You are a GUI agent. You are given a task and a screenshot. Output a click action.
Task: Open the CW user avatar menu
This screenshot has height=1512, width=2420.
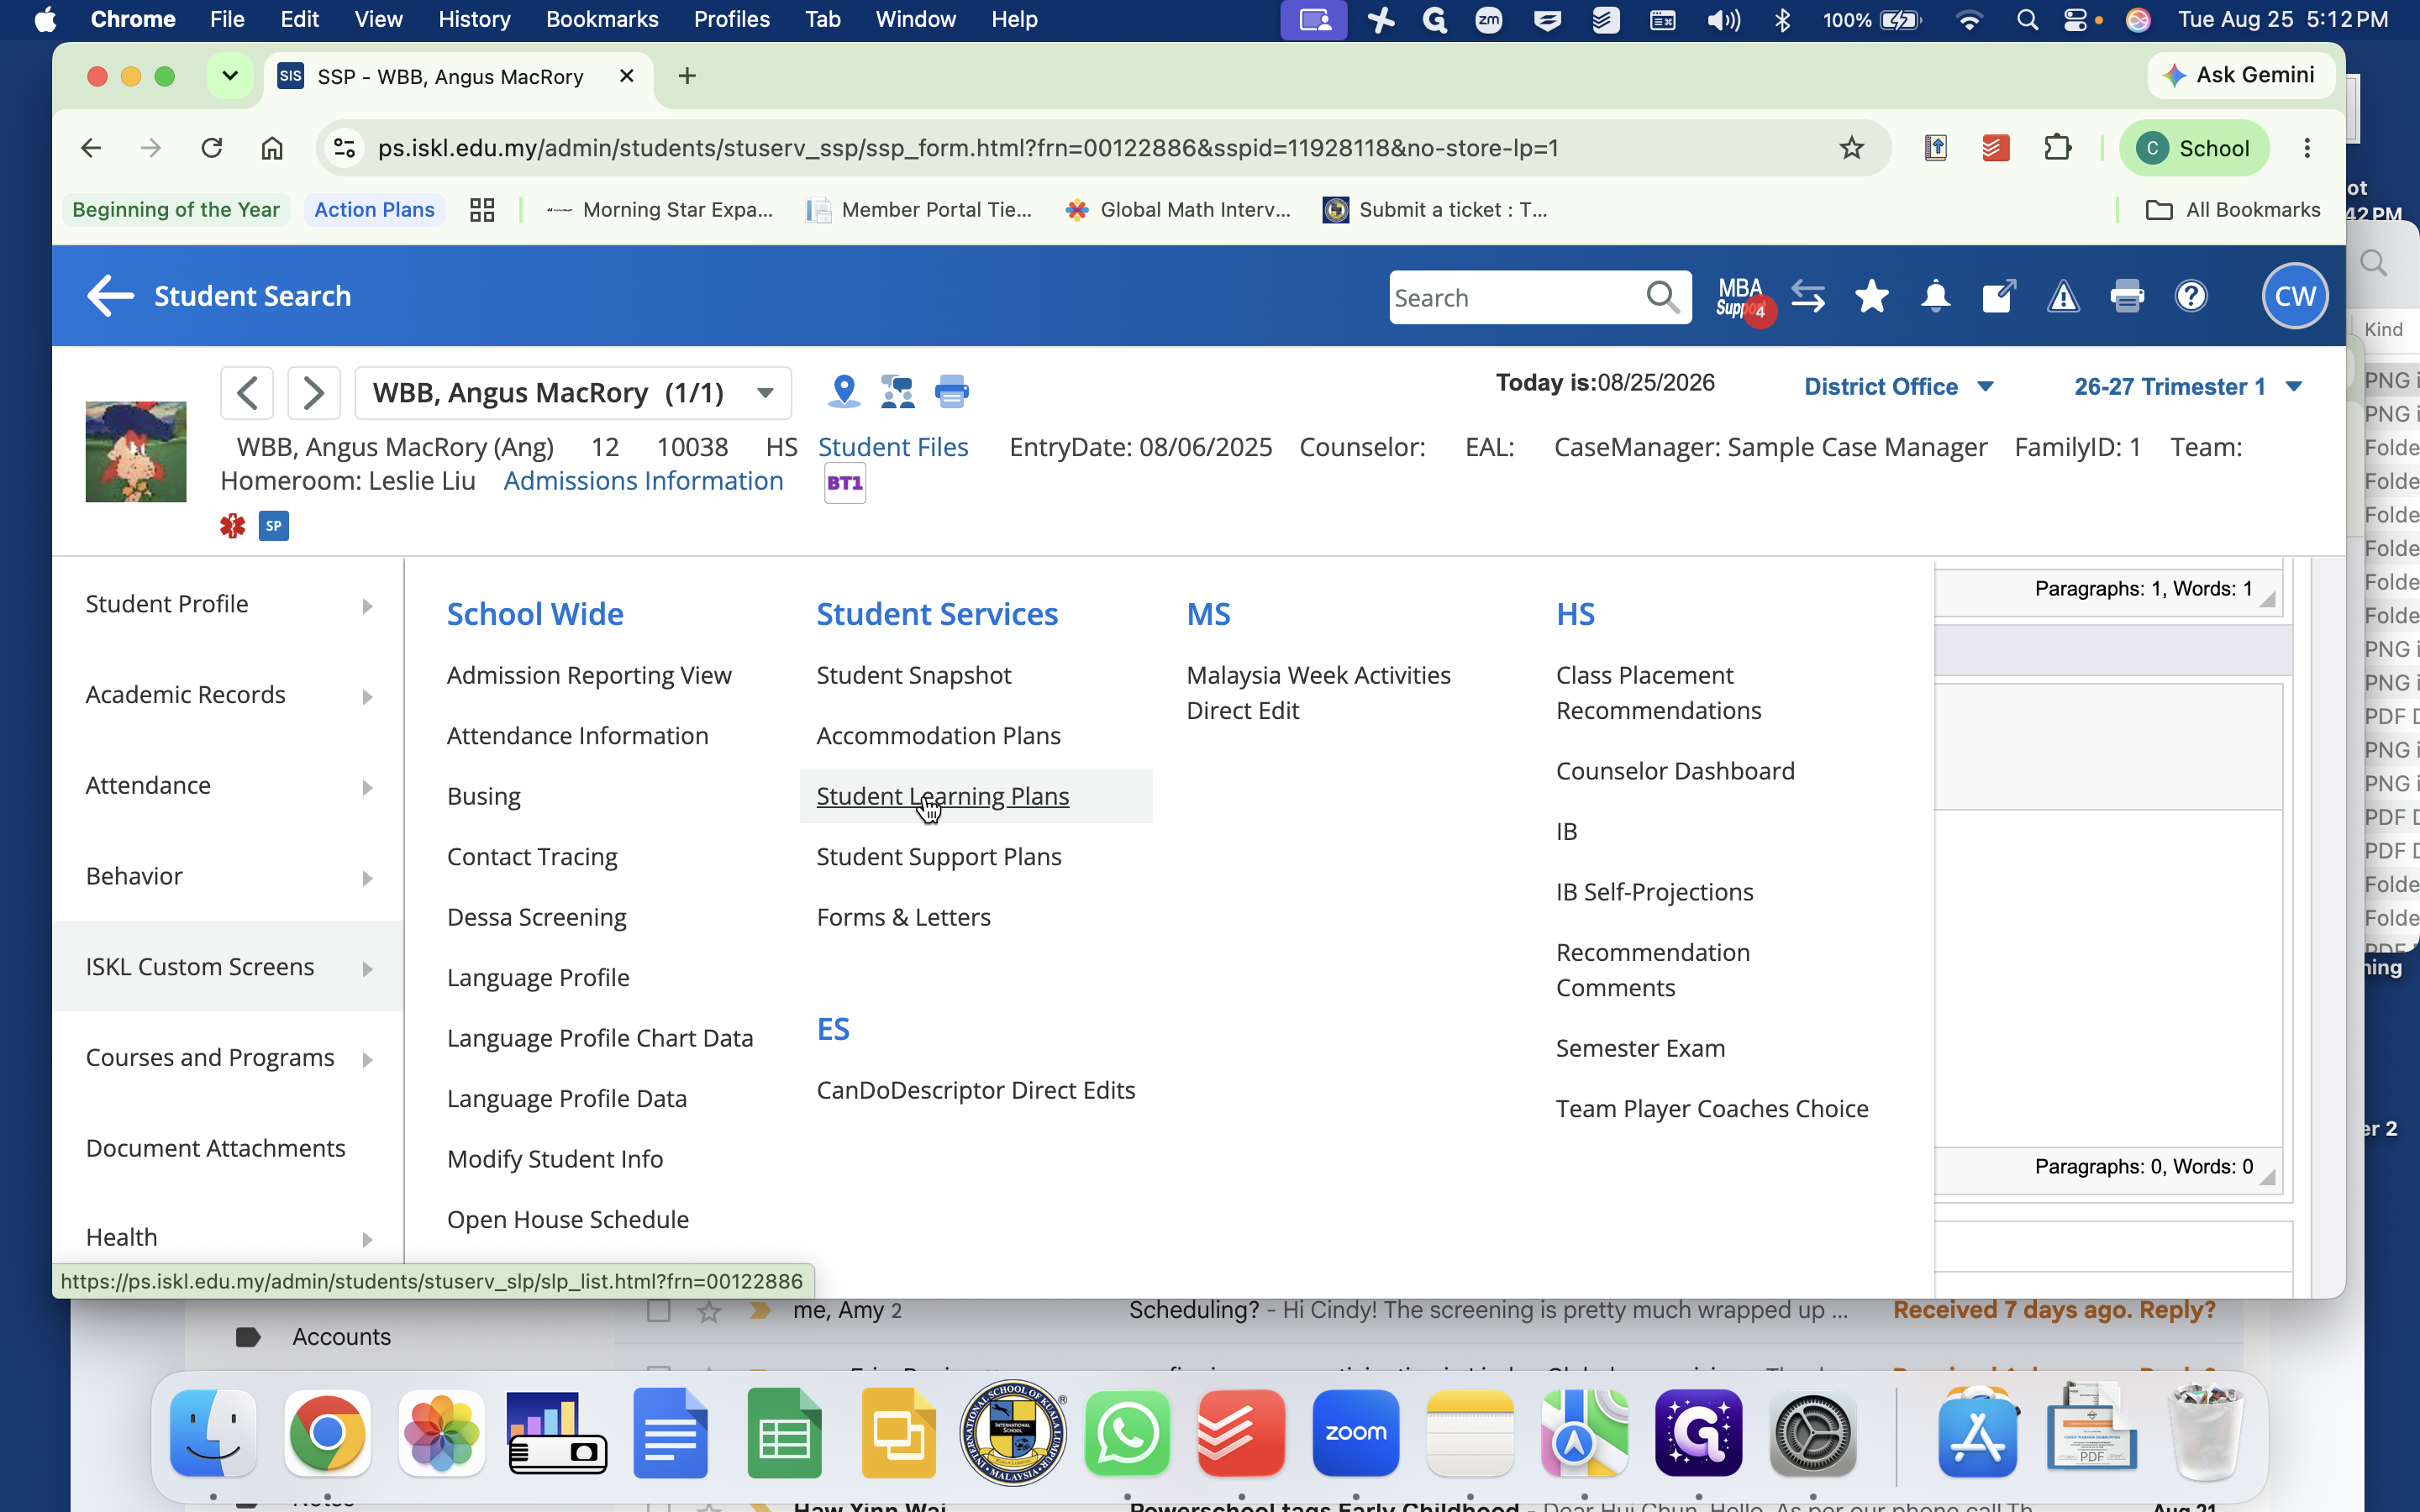click(x=2294, y=296)
